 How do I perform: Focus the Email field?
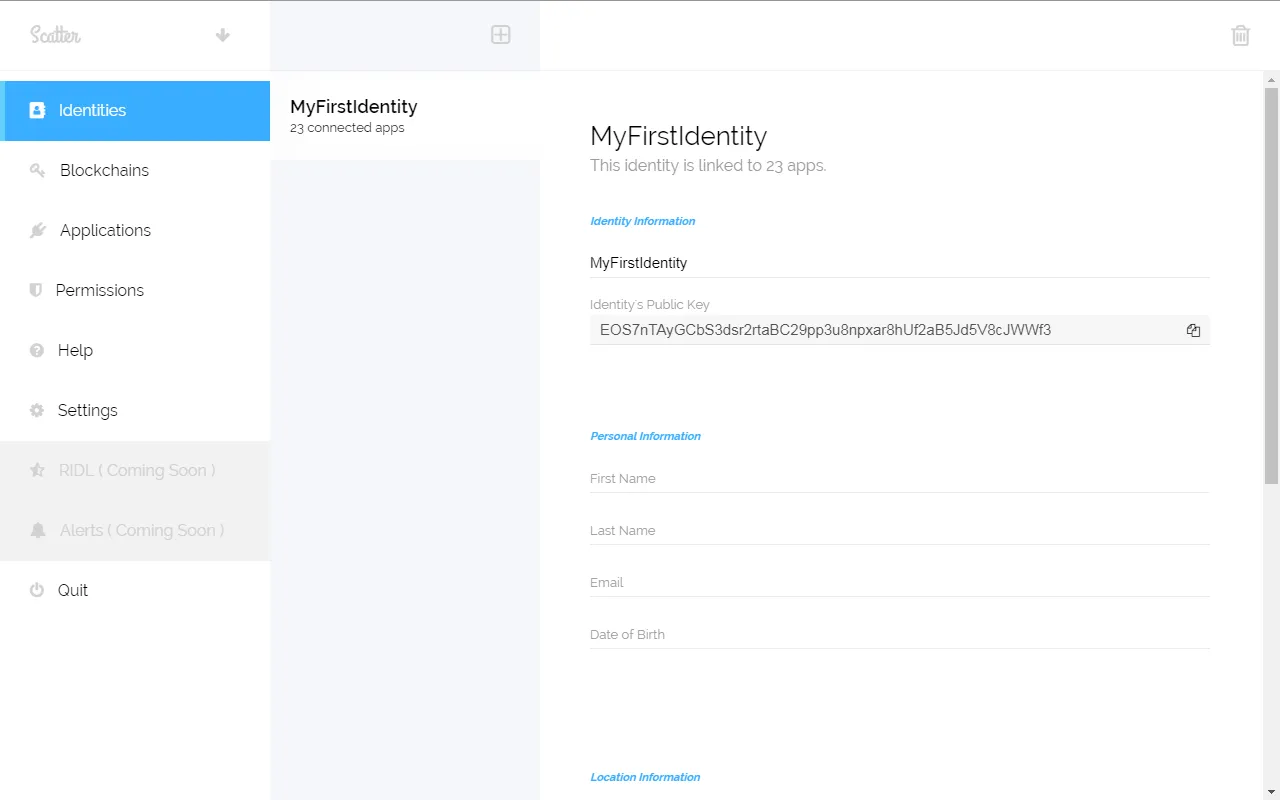[900, 583]
